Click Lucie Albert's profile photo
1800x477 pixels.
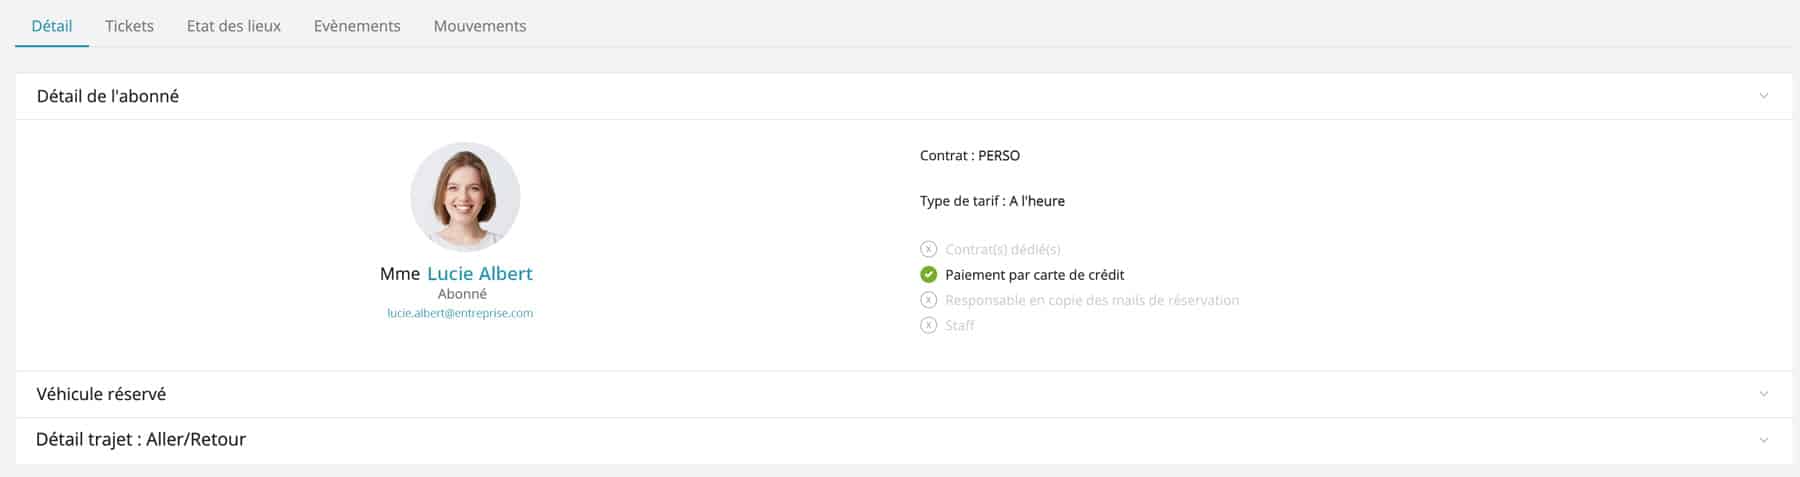click(x=465, y=197)
